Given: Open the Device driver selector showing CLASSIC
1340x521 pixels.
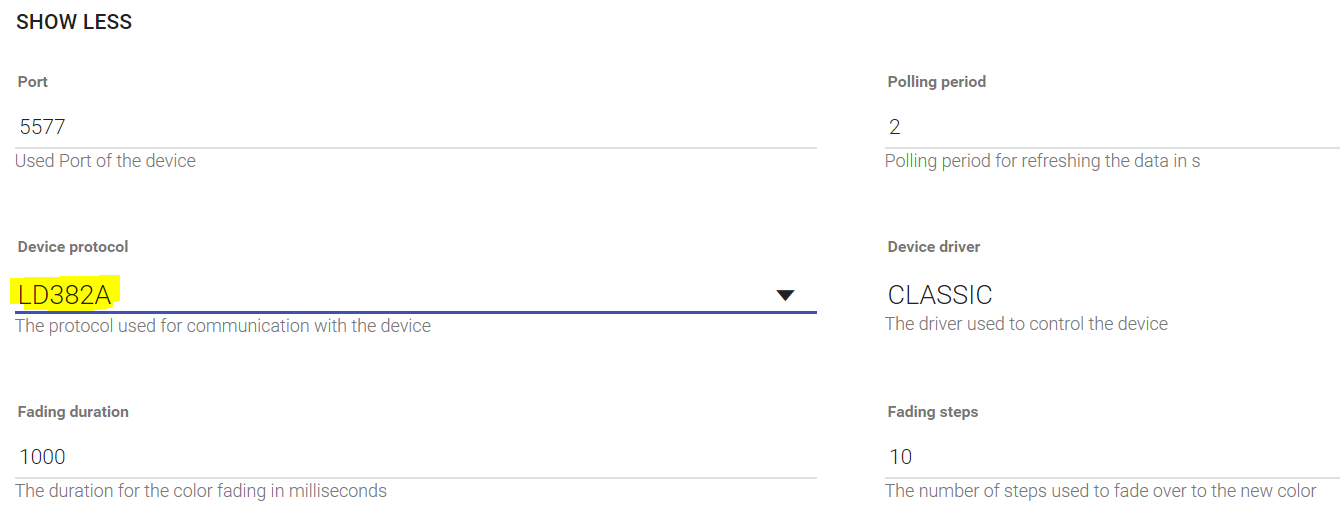Looking at the screenshot, I should (x=1112, y=295).
